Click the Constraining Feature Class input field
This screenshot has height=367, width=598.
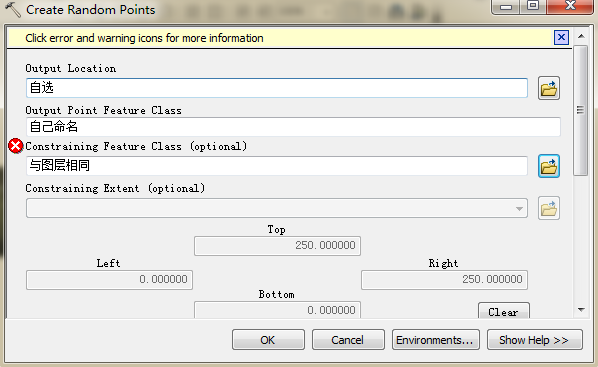277,166
